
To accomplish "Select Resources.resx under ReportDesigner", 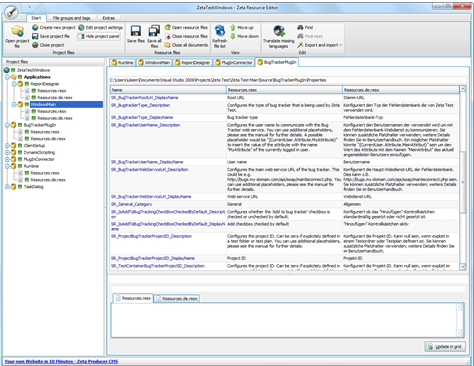I will (x=52, y=91).
